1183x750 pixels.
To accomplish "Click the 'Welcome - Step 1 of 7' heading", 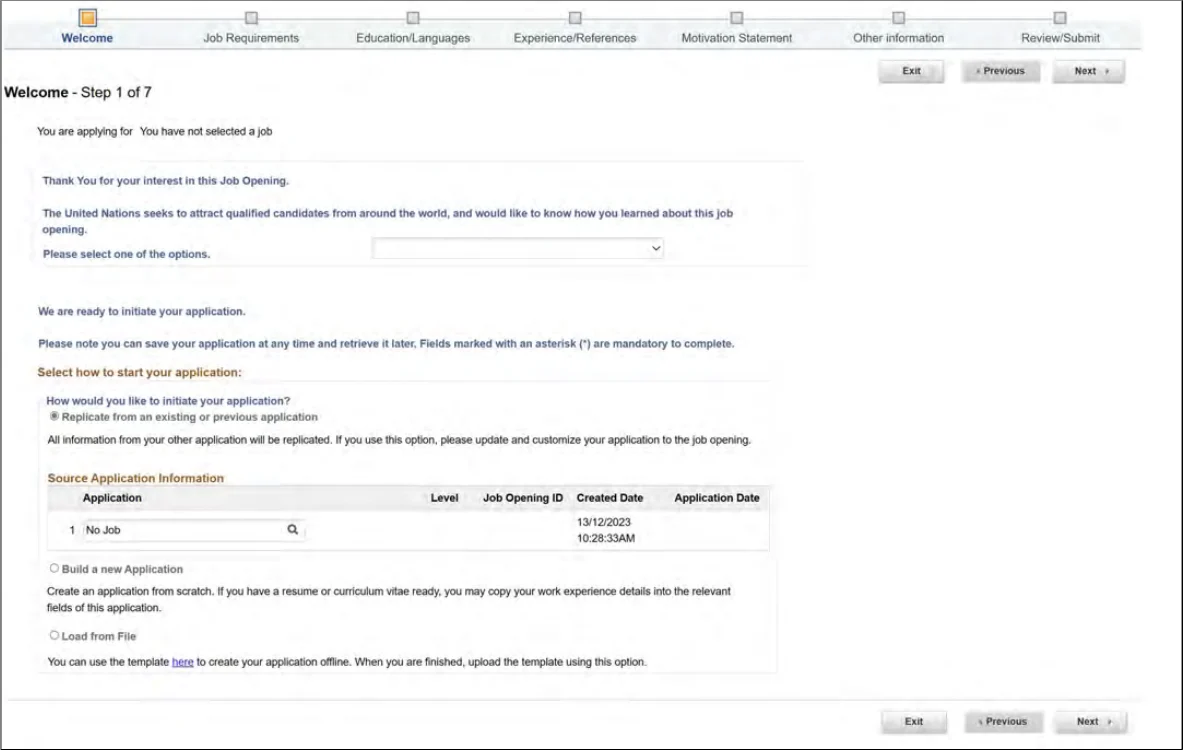I will tap(78, 92).
